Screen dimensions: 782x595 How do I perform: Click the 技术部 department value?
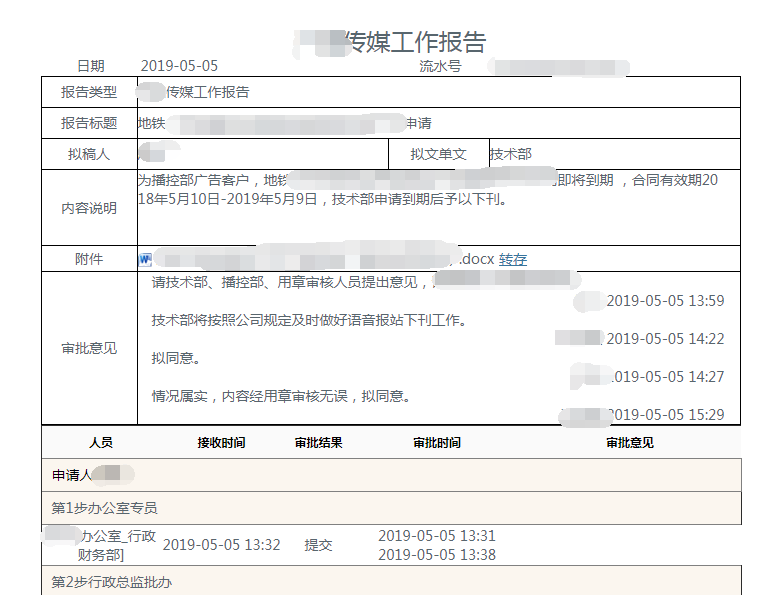[x=511, y=154]
